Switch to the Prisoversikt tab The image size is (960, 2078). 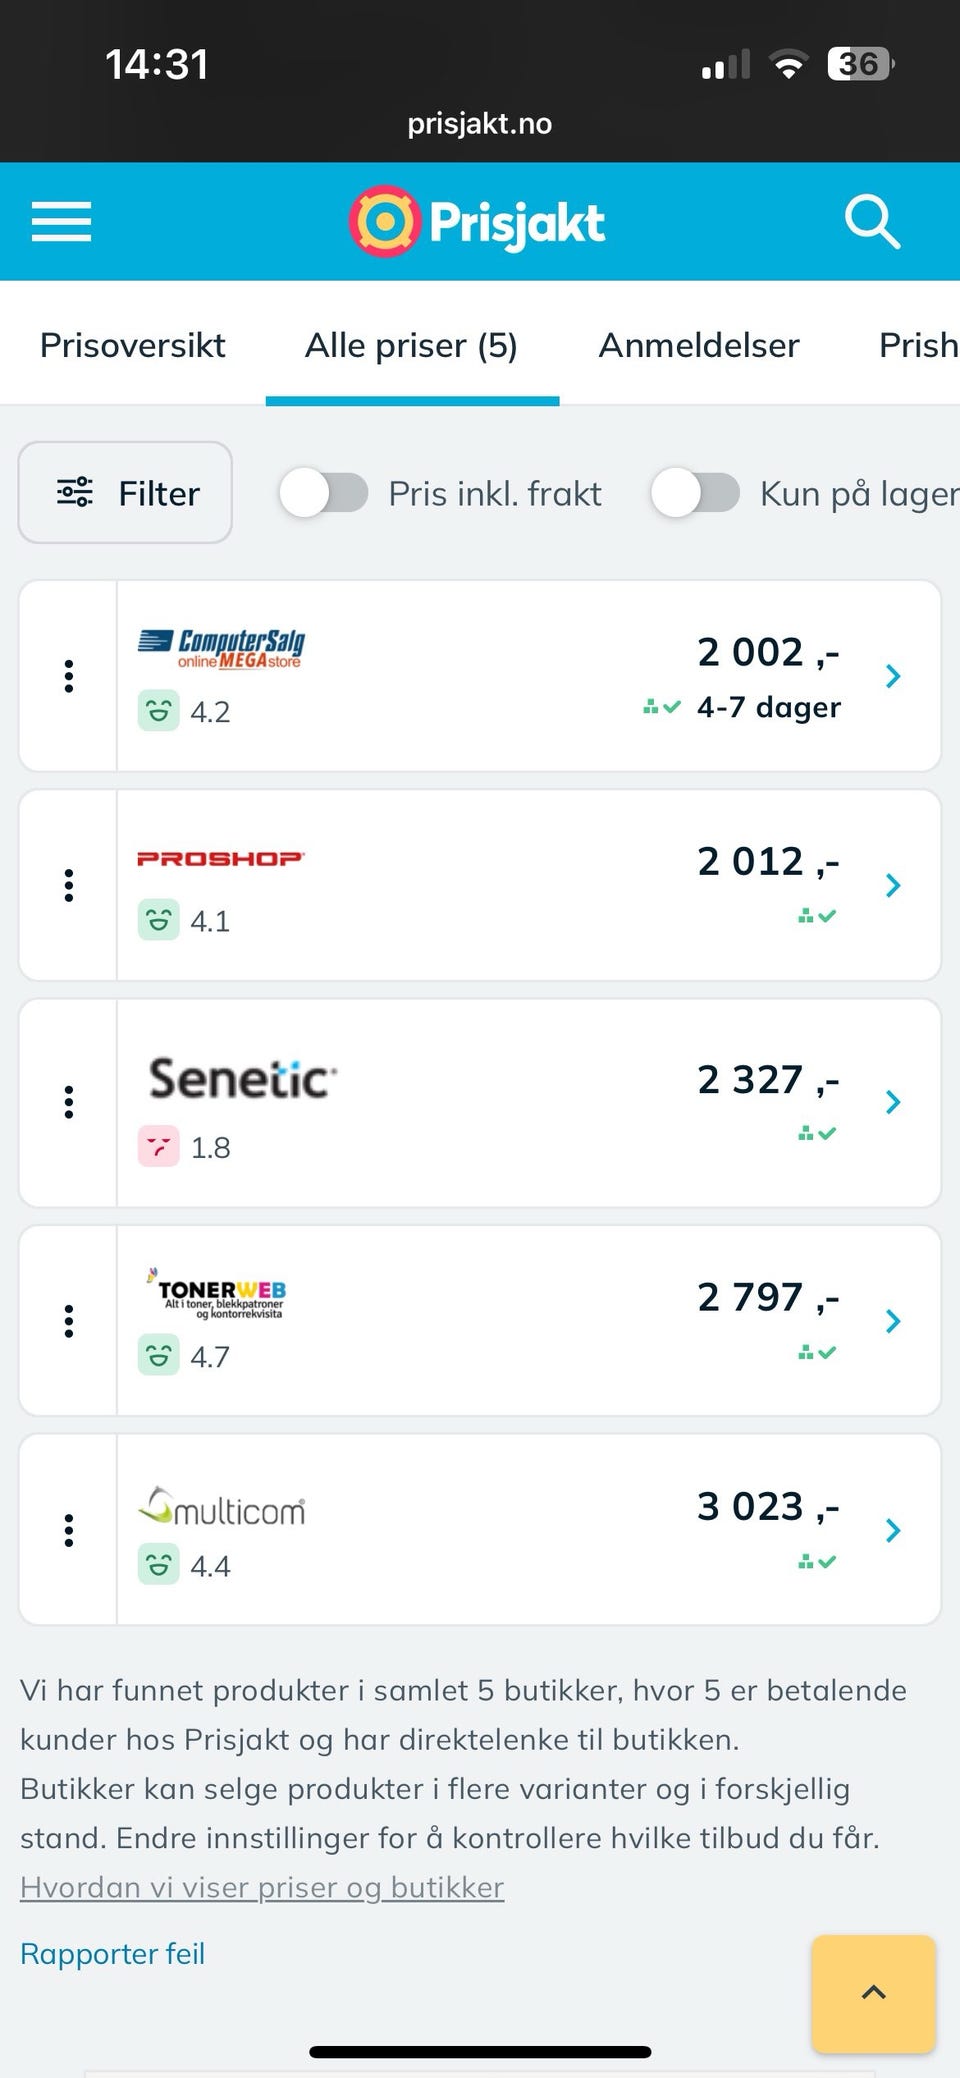132,345
